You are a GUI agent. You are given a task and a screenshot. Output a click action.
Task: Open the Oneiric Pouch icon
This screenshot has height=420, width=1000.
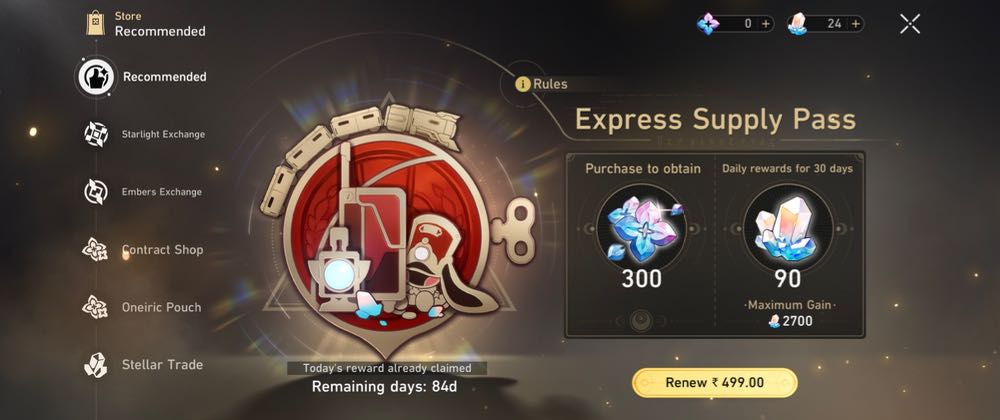95,307
